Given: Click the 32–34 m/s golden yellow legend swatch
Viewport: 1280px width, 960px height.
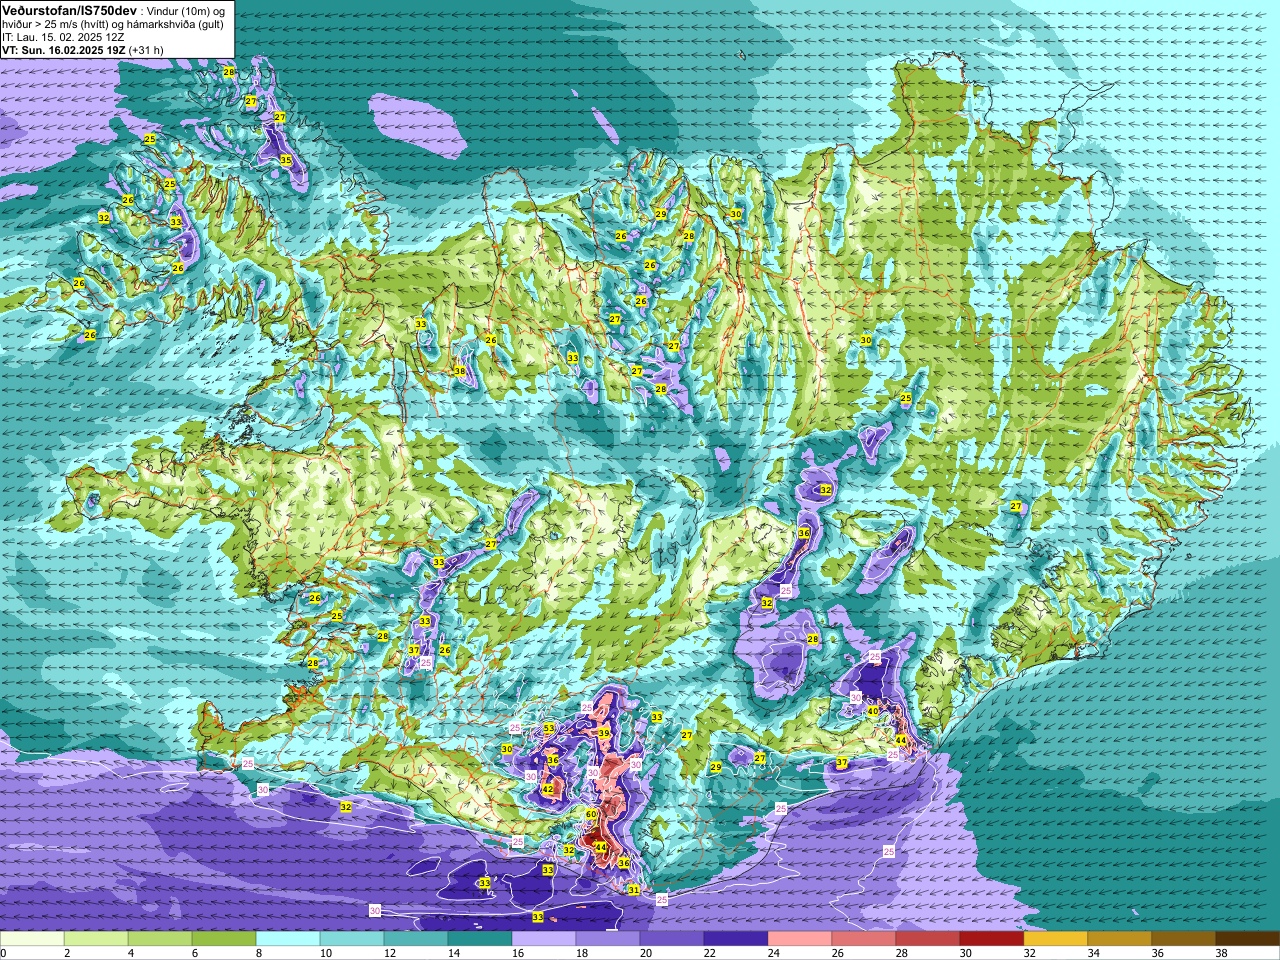Looking at the screenshot, I should click(1056, 939).
